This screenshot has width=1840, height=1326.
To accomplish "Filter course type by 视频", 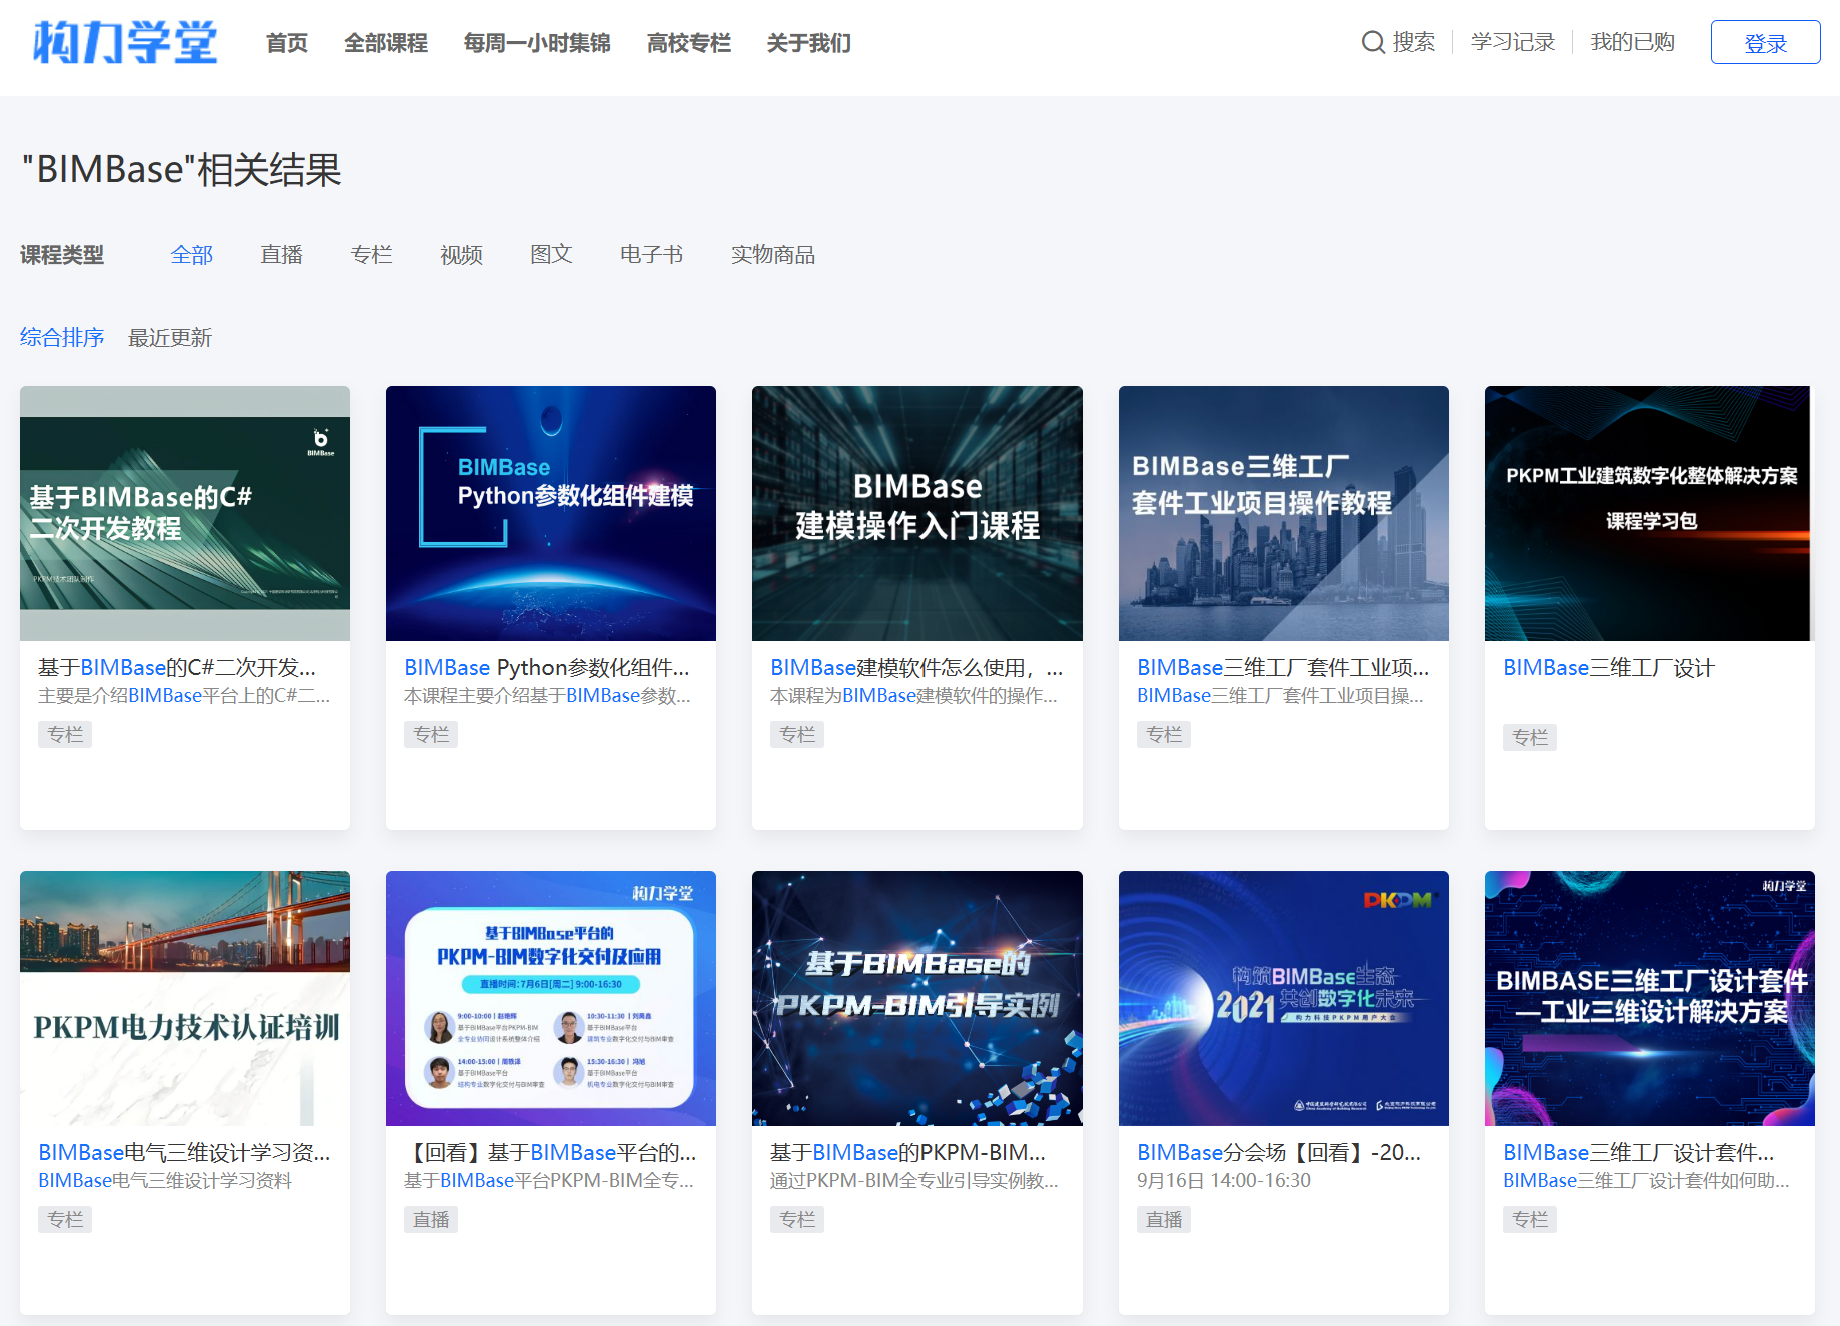I will click(462, 255).
